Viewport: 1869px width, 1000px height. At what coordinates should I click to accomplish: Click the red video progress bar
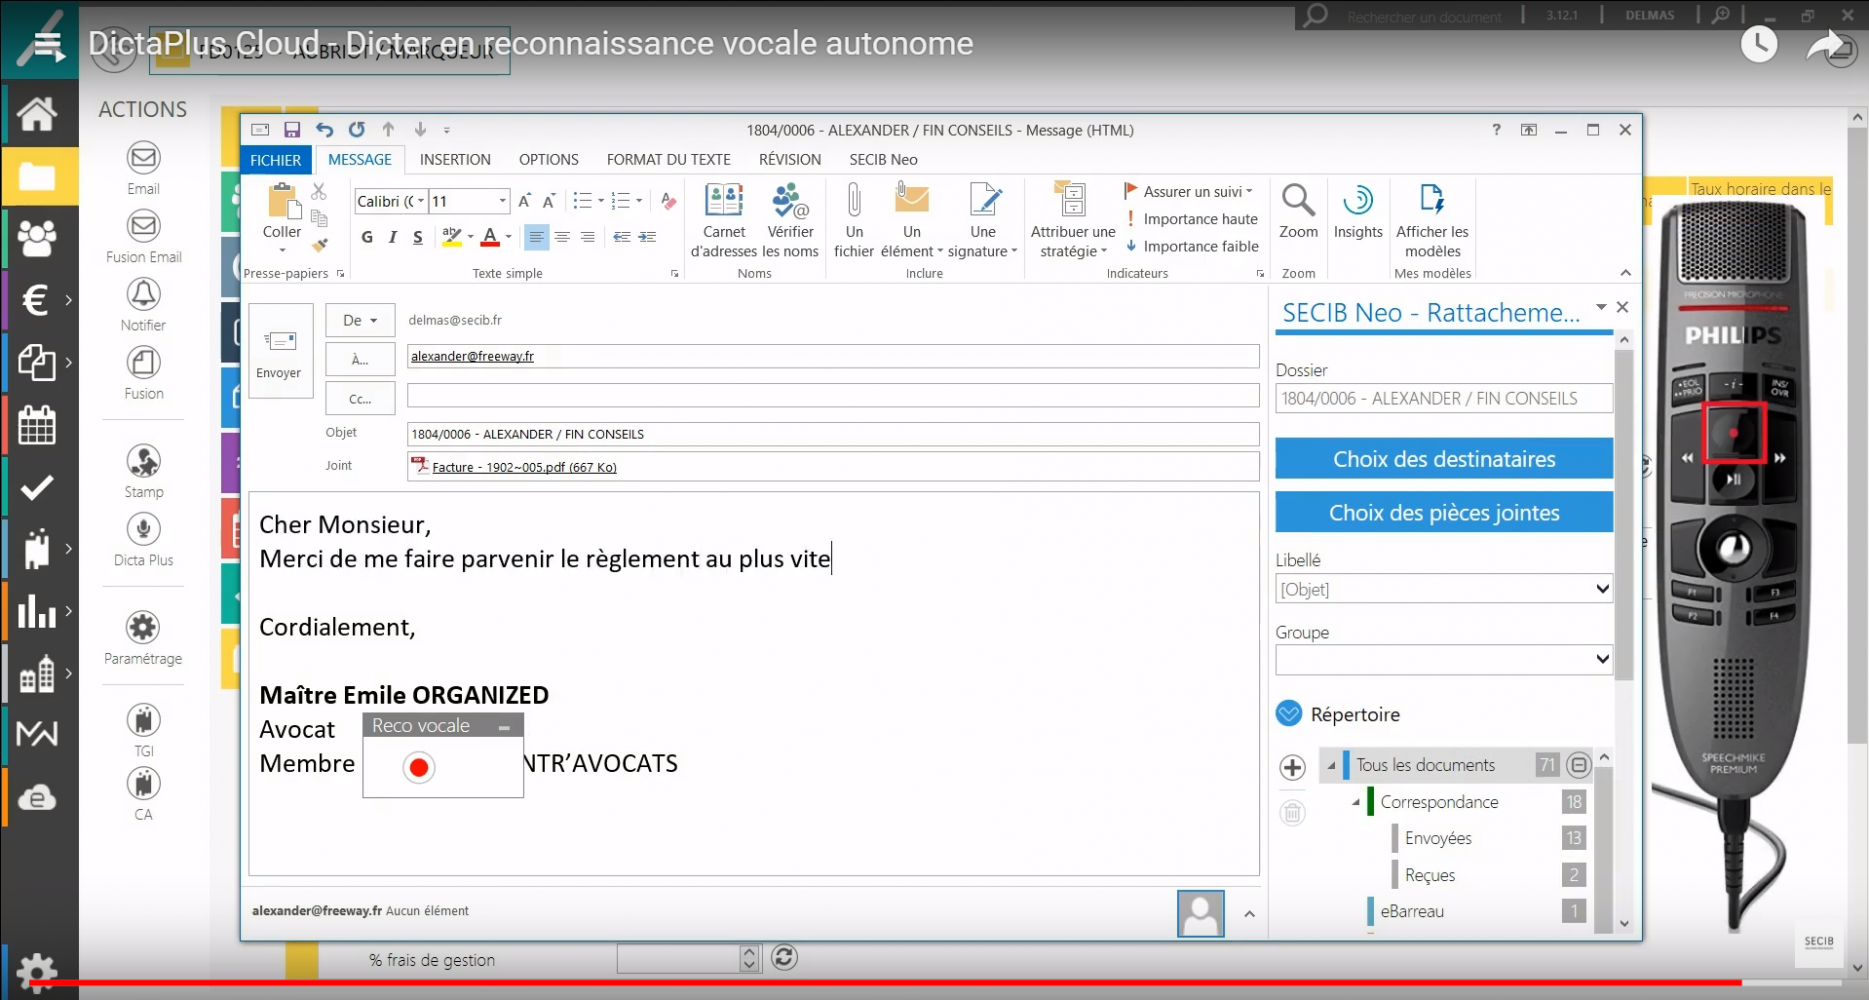pos(885,984)
